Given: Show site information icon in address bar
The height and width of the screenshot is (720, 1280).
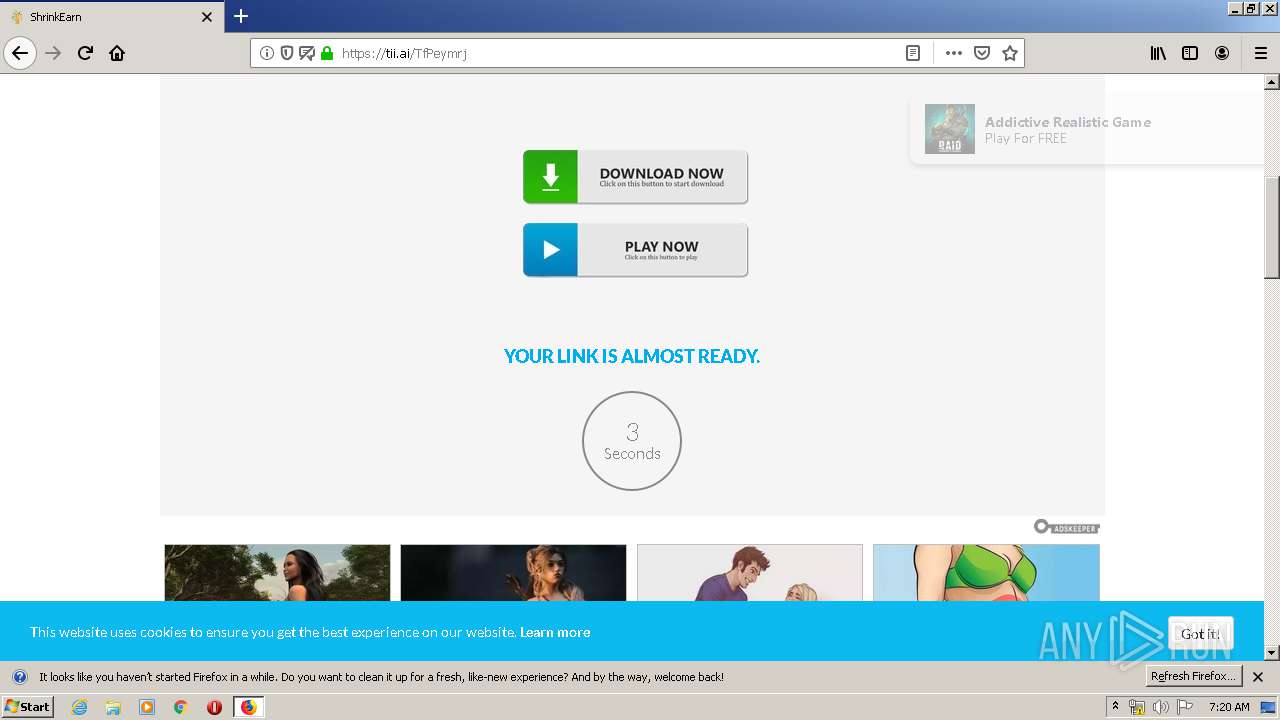Looking at the screenshot, I should pyautogui.click(x=267, y=53).
